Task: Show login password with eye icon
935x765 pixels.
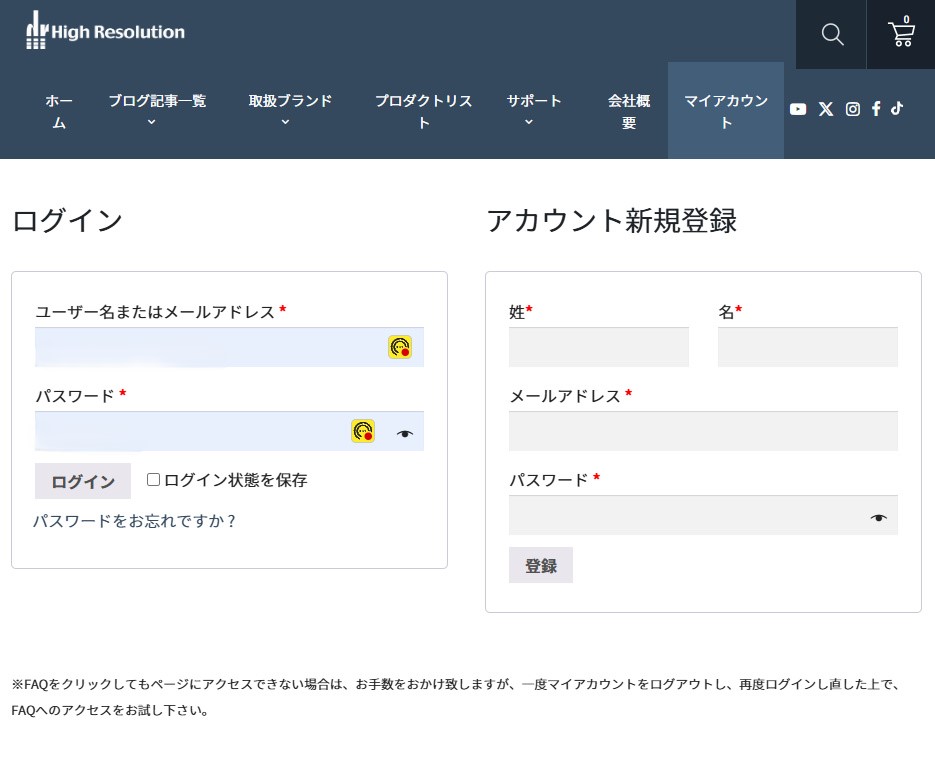Action: [x=405, y=434]
